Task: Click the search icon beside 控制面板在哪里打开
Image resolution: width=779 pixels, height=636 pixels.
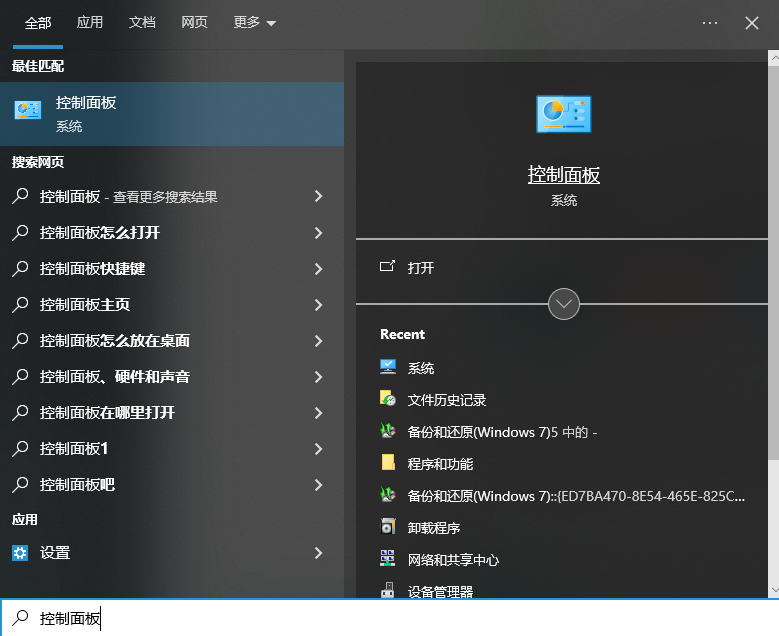Action: point(20,412)
